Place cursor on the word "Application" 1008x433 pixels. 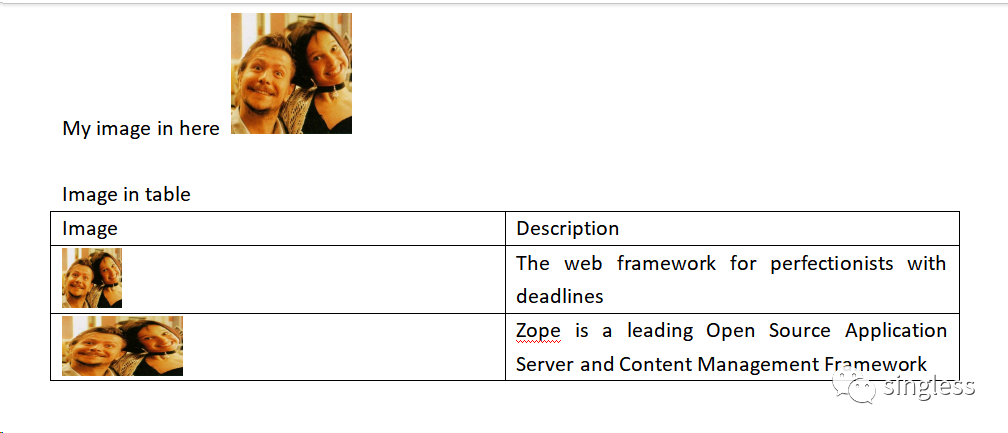point(896,330)
